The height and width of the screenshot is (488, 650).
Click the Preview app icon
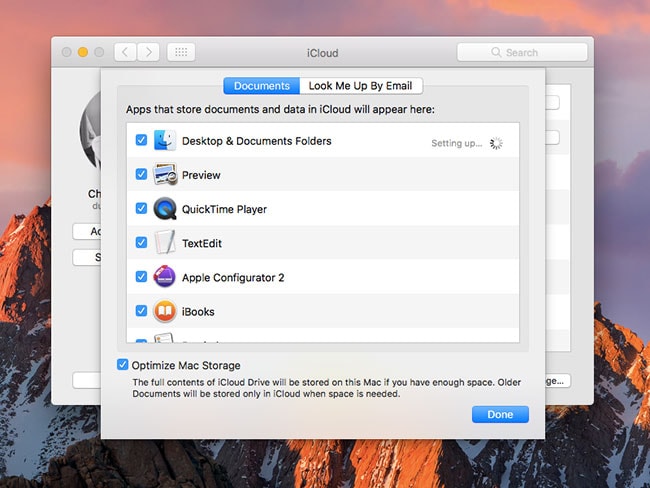pyautogui.click(x=165, y=174)
